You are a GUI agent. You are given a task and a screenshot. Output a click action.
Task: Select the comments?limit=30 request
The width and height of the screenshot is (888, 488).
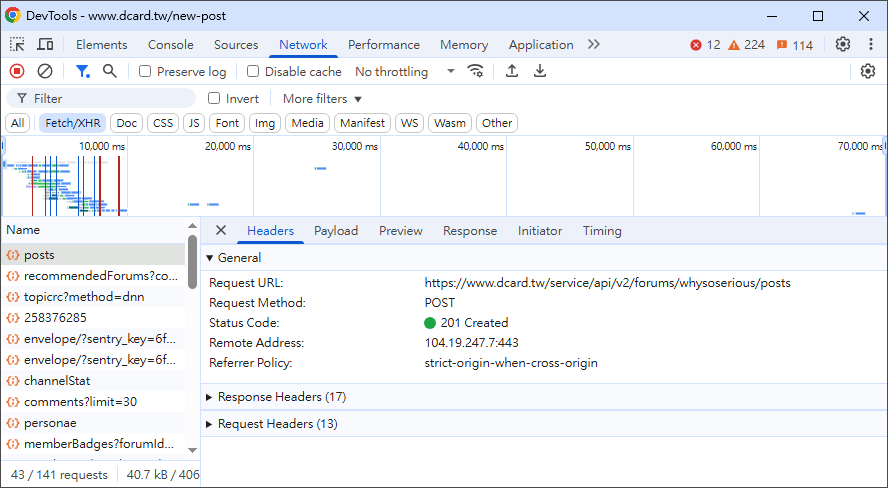[x=93, y=401]
